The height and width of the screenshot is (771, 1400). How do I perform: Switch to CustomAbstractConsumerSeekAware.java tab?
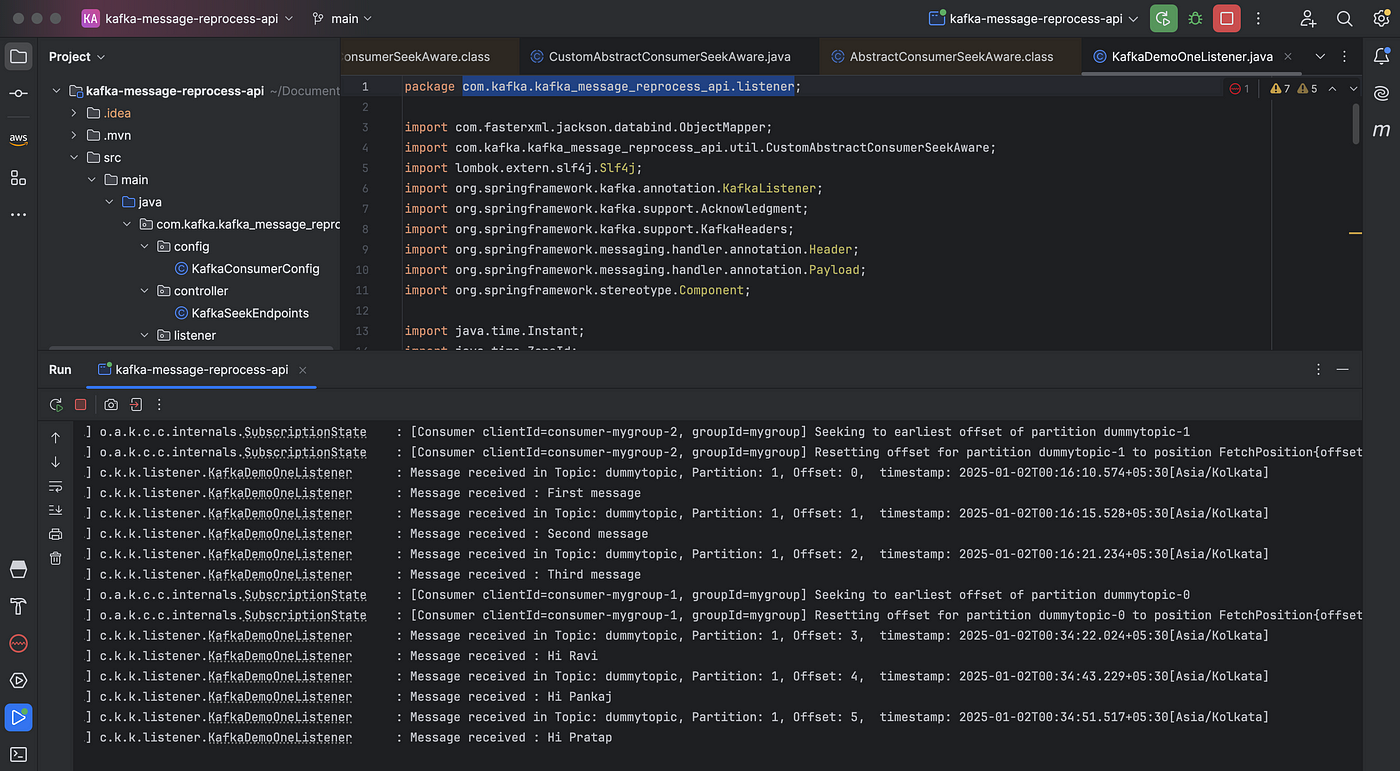pos(669,57)
